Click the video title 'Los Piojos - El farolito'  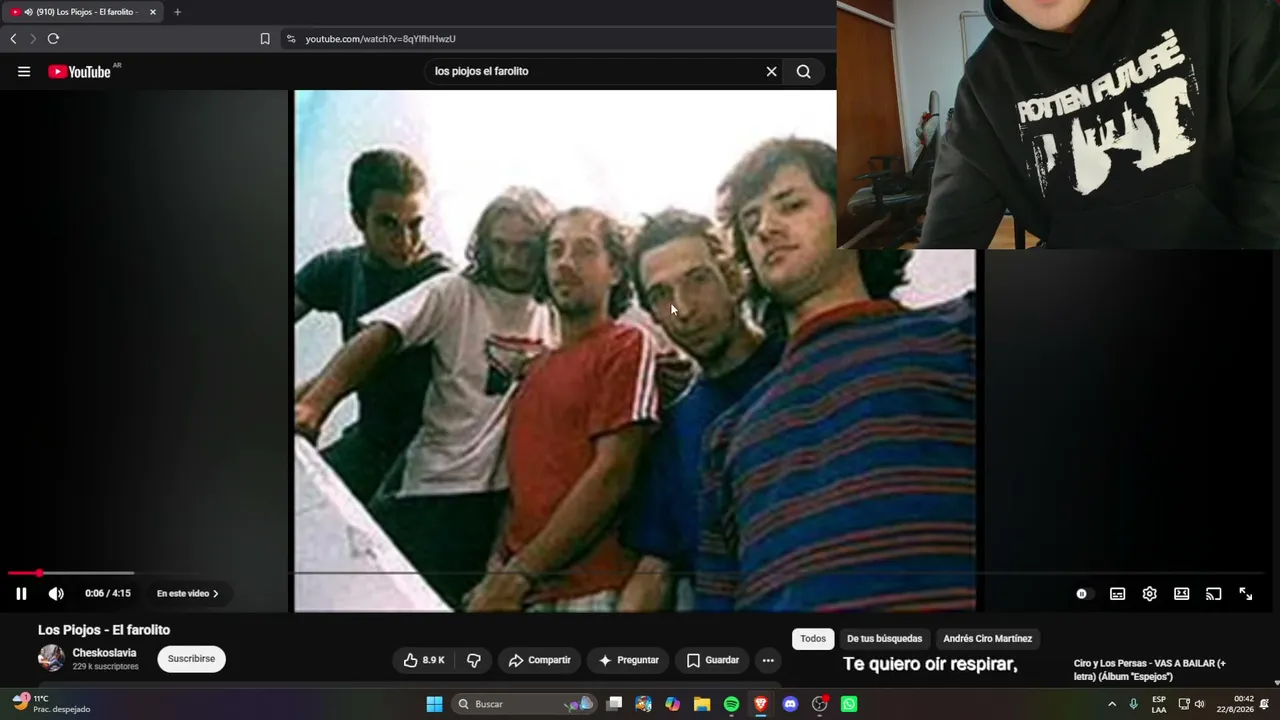[104, 630]
